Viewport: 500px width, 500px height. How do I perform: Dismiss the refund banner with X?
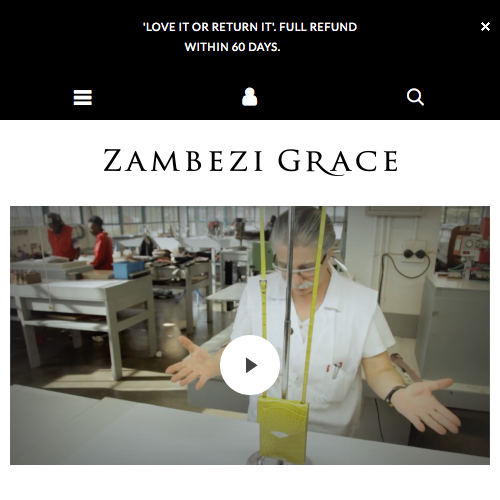485,26
